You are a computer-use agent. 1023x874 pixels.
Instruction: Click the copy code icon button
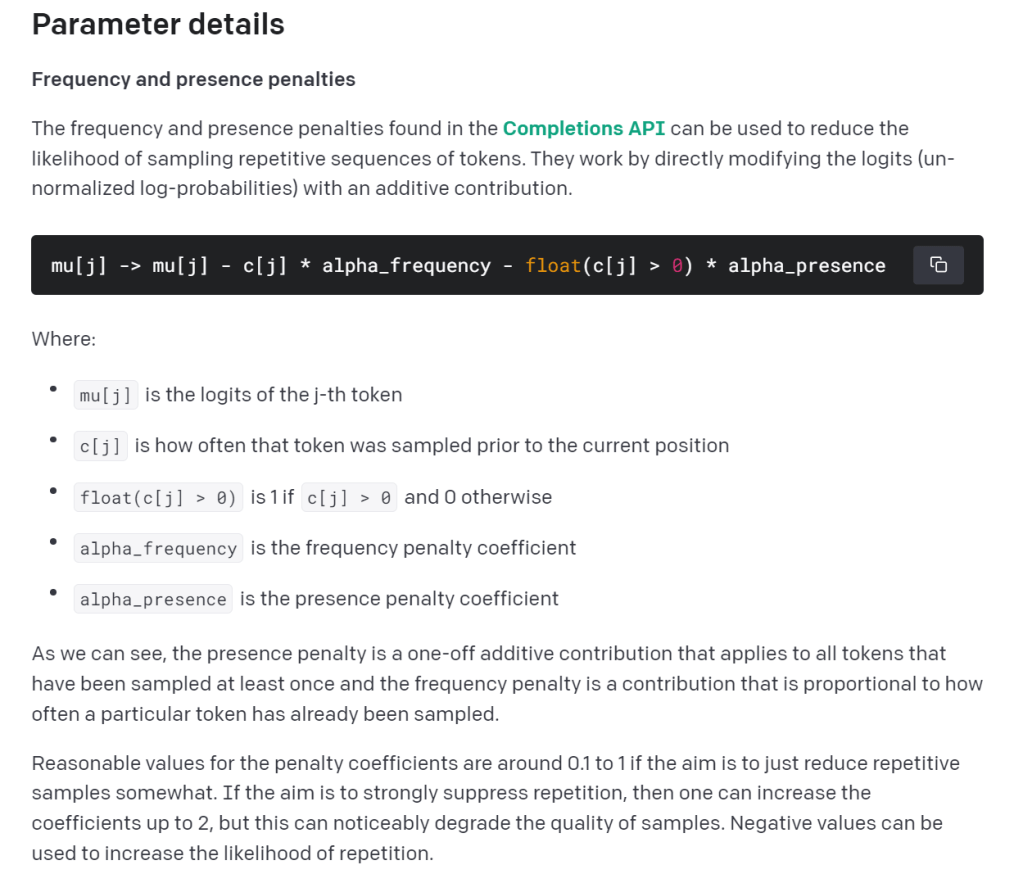pos(938,265)
